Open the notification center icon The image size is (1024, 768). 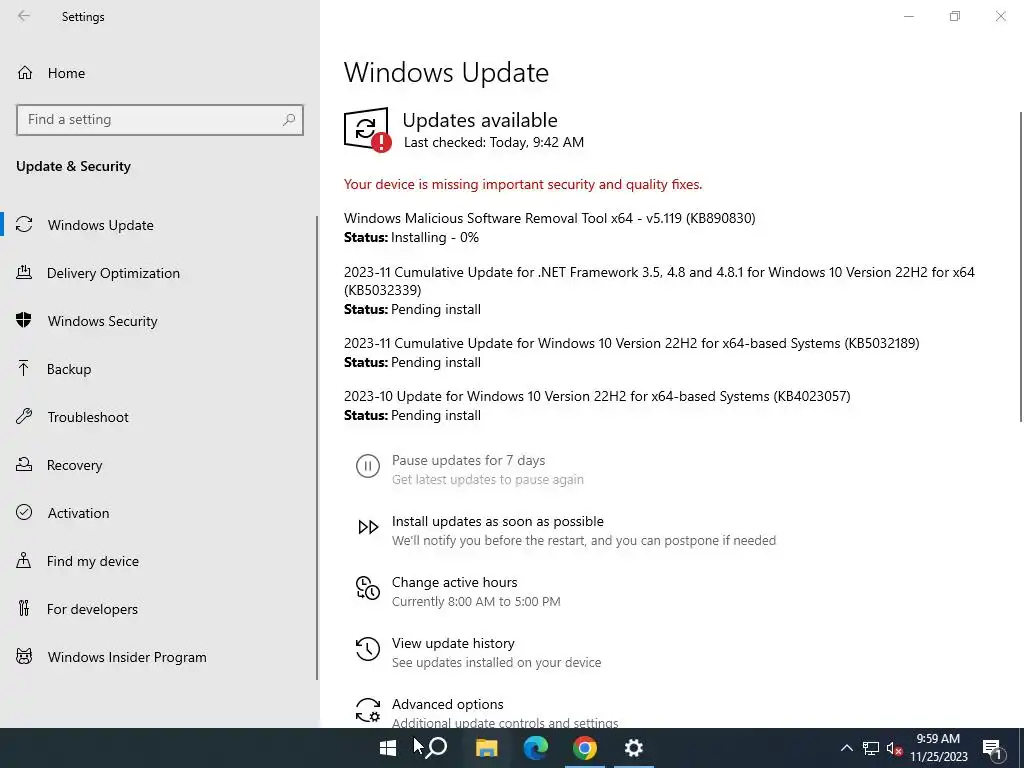(x=992, y=749)
